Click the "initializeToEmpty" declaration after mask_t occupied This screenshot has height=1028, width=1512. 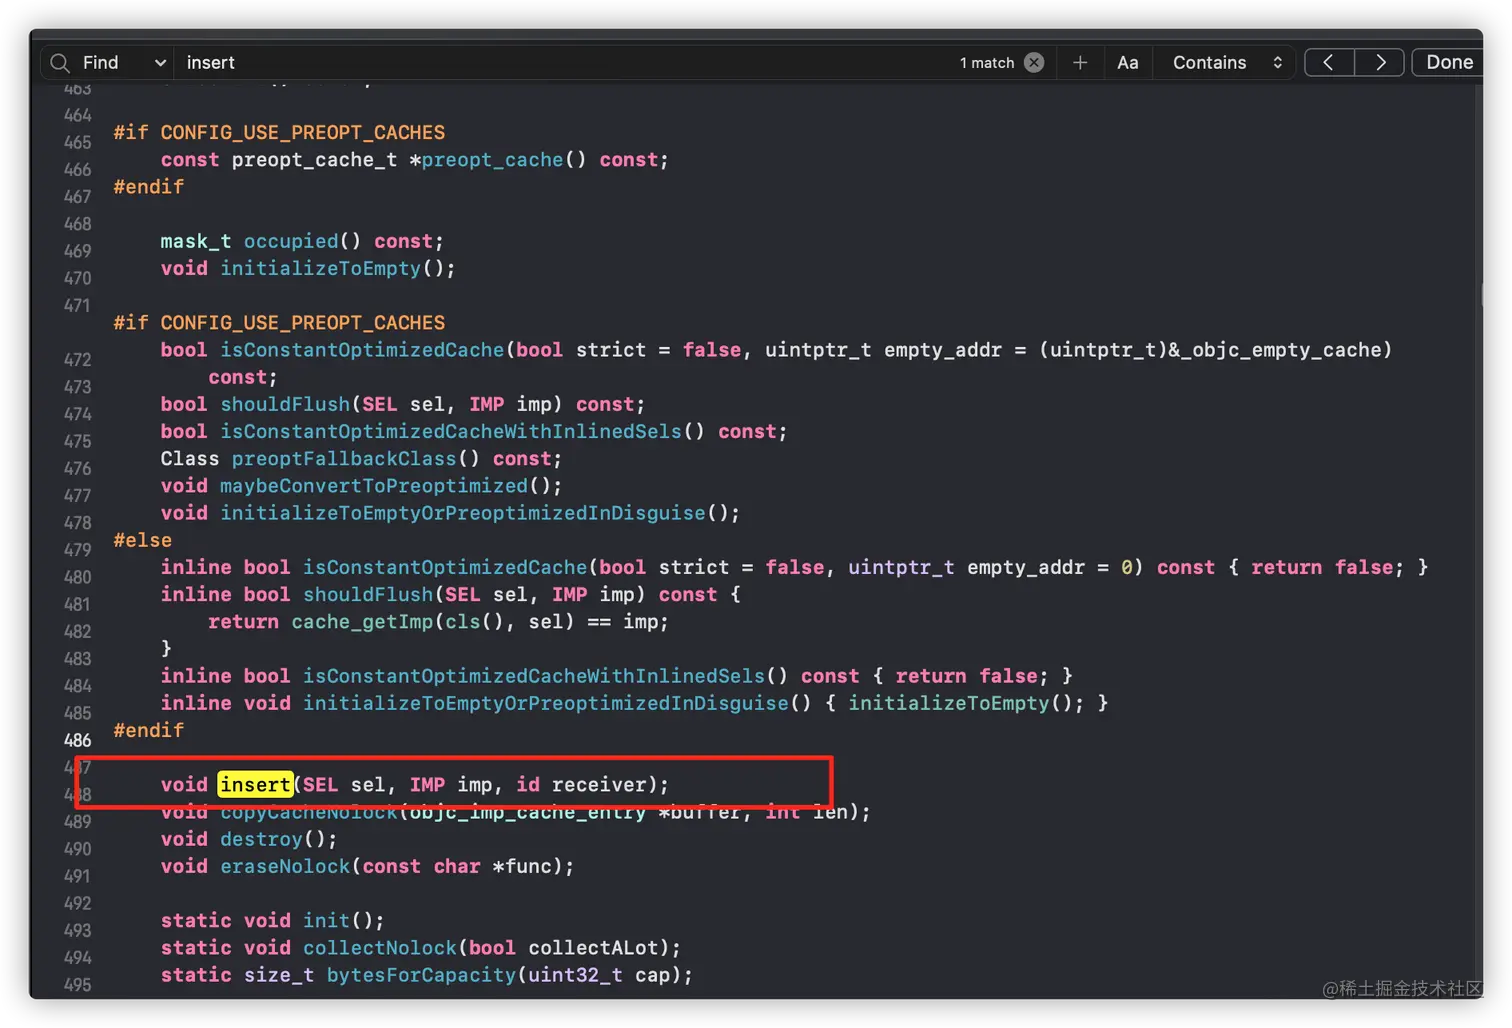click(321, 269)
